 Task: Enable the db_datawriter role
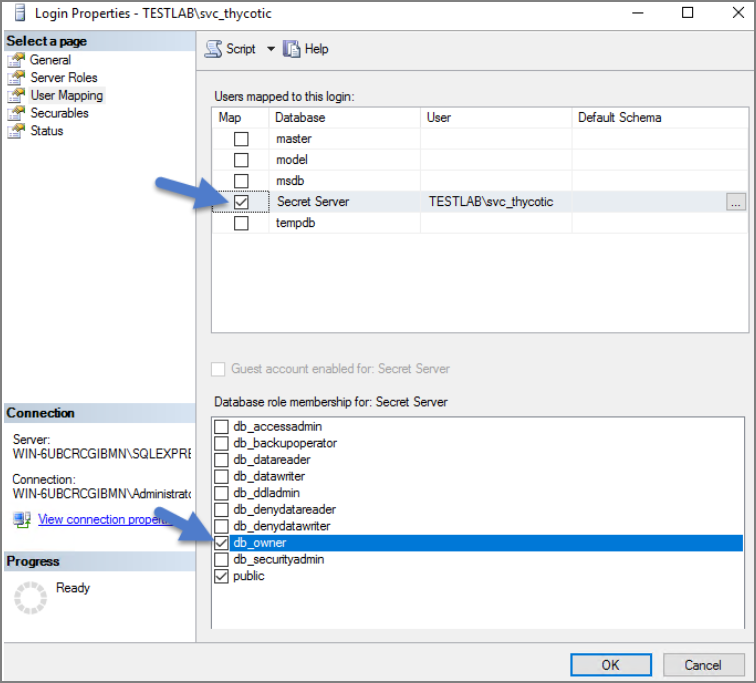221,476
